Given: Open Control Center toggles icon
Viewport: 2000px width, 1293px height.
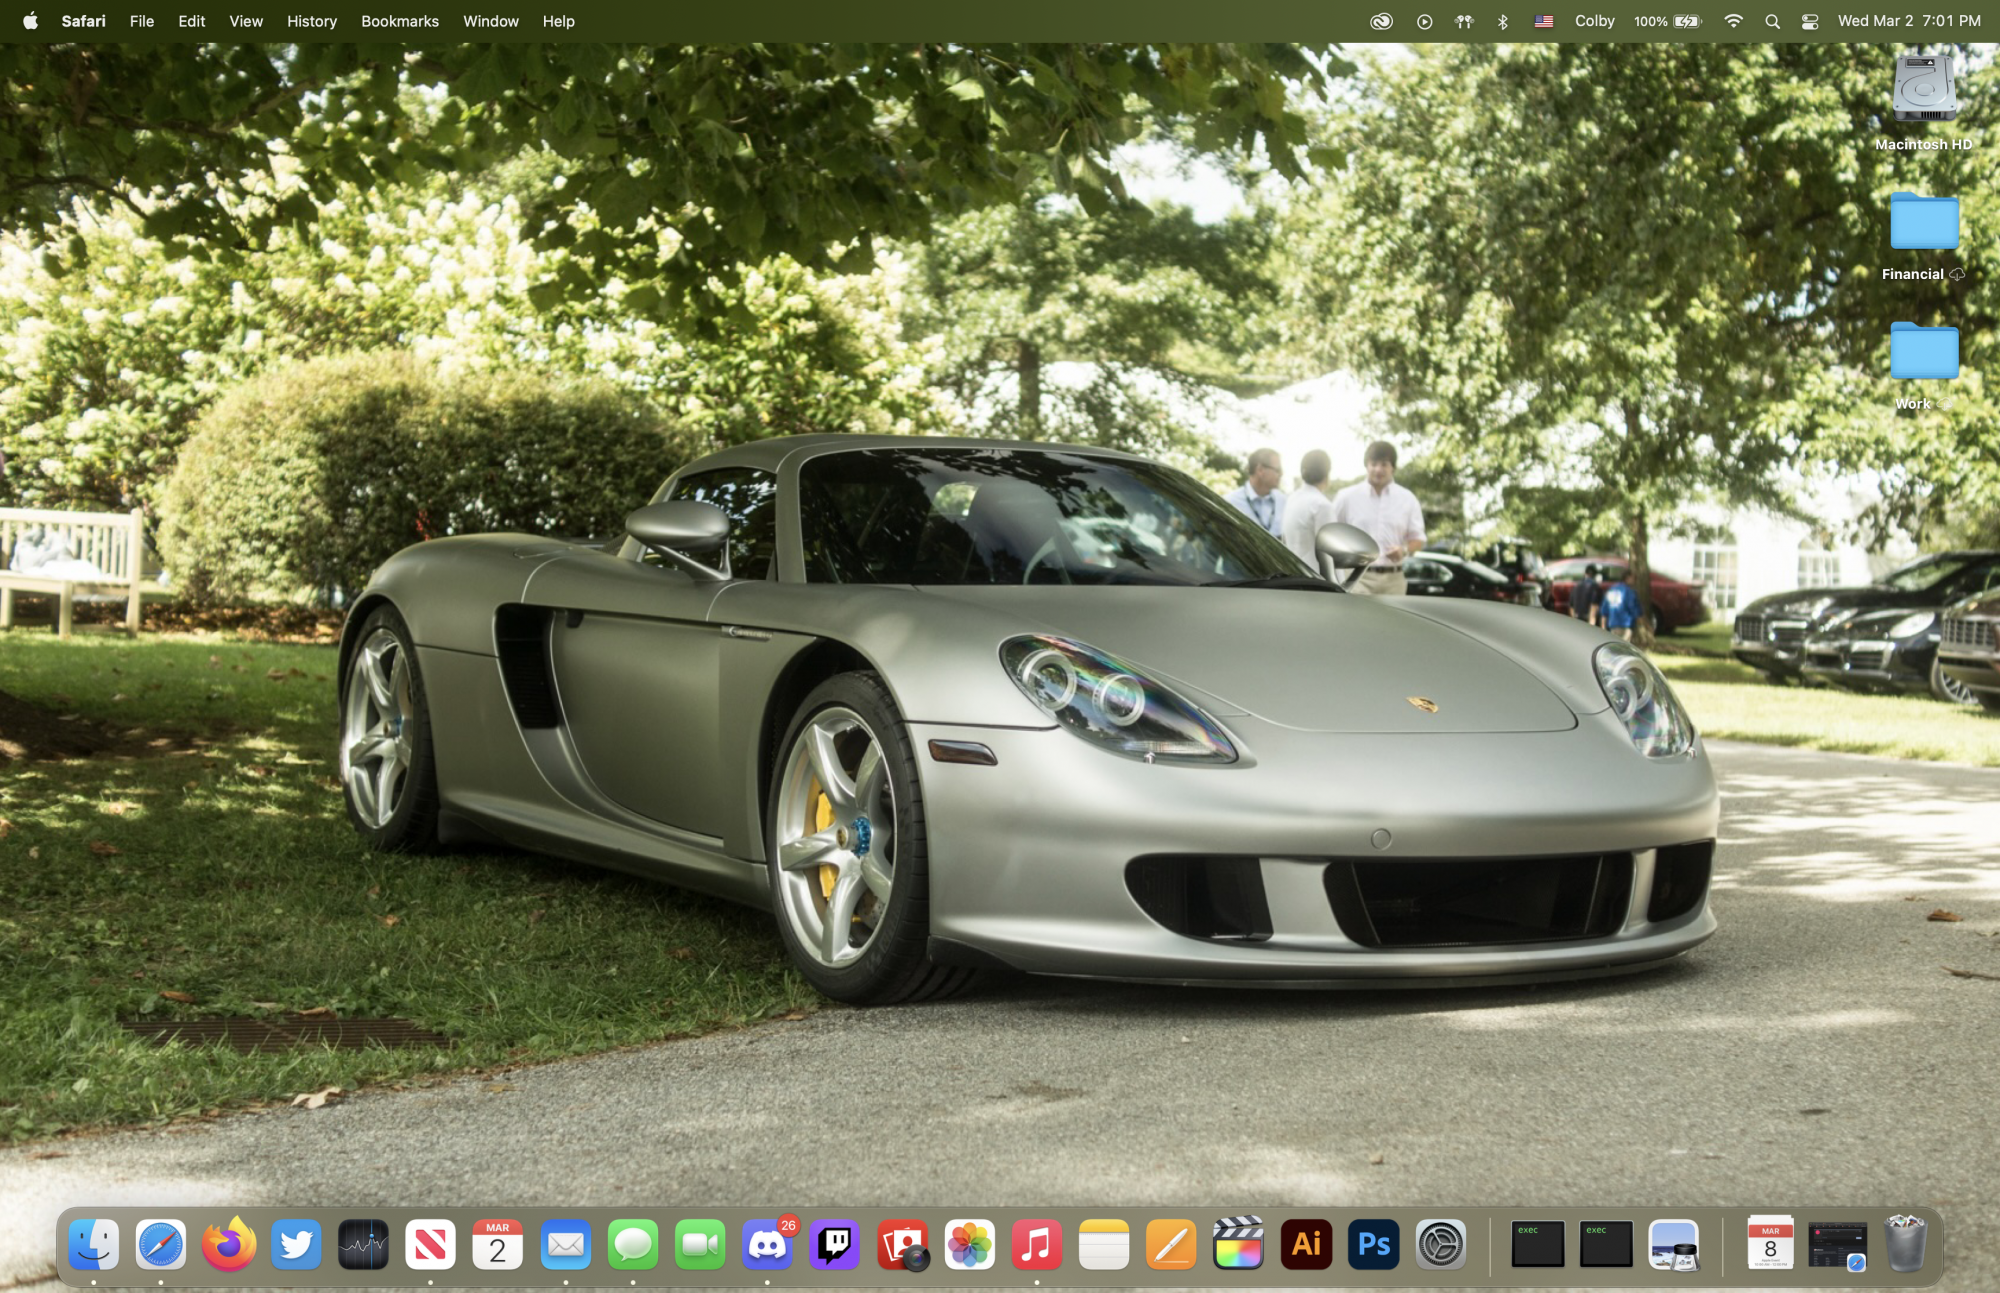Looking at the screenshot, I should pos(1810,21).
